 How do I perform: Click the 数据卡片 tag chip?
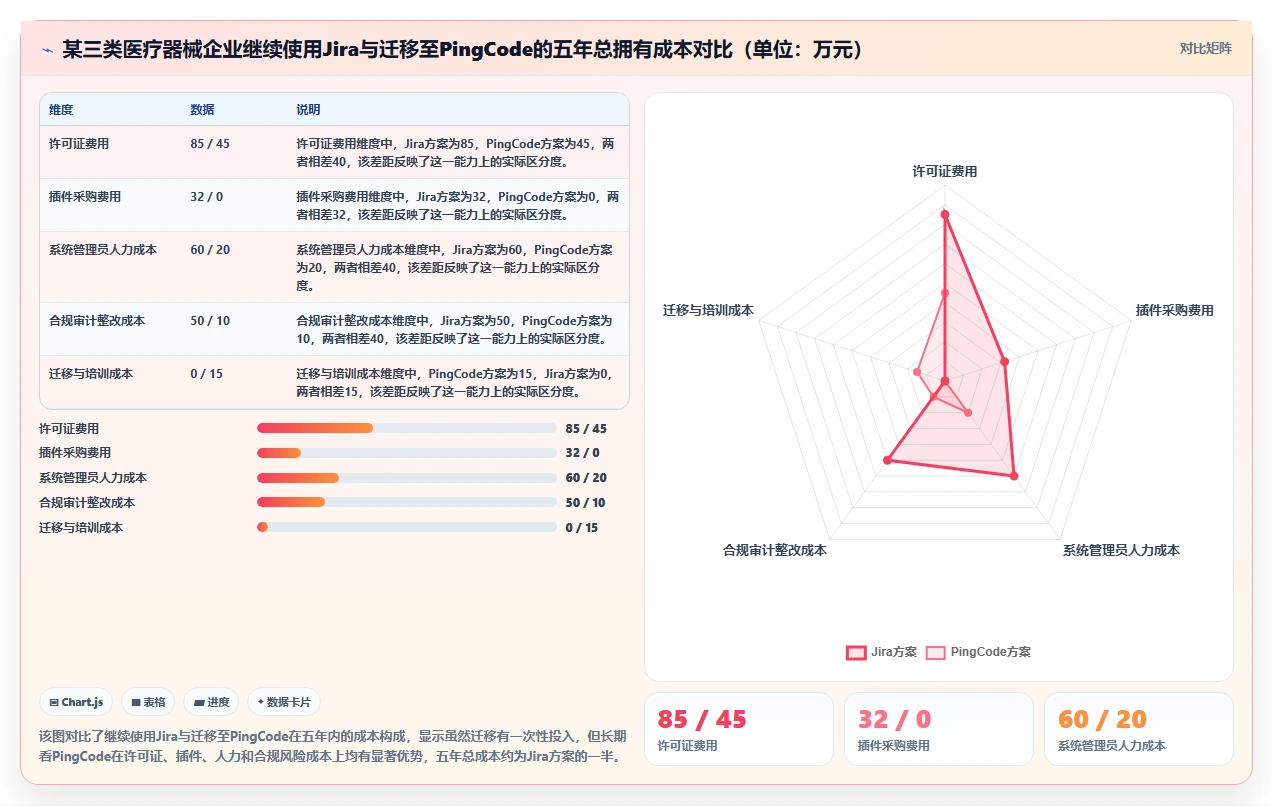[284, 702]
